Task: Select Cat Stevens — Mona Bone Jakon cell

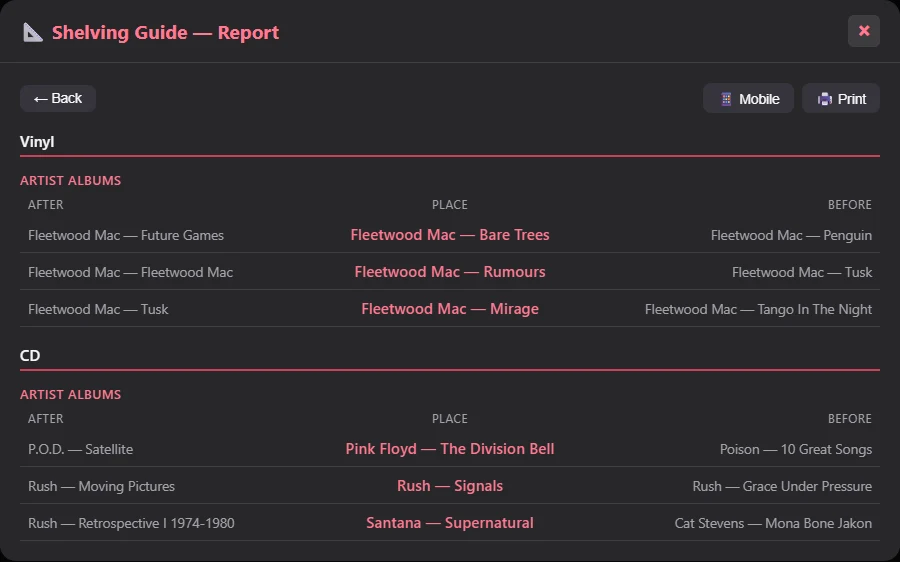Action: tap(773, 524)
